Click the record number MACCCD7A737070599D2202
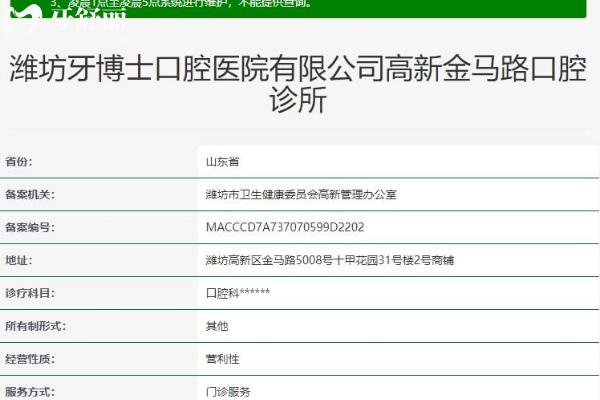Image resolution: width=600 pixels, height=400 pixels. tap(285, 227)
